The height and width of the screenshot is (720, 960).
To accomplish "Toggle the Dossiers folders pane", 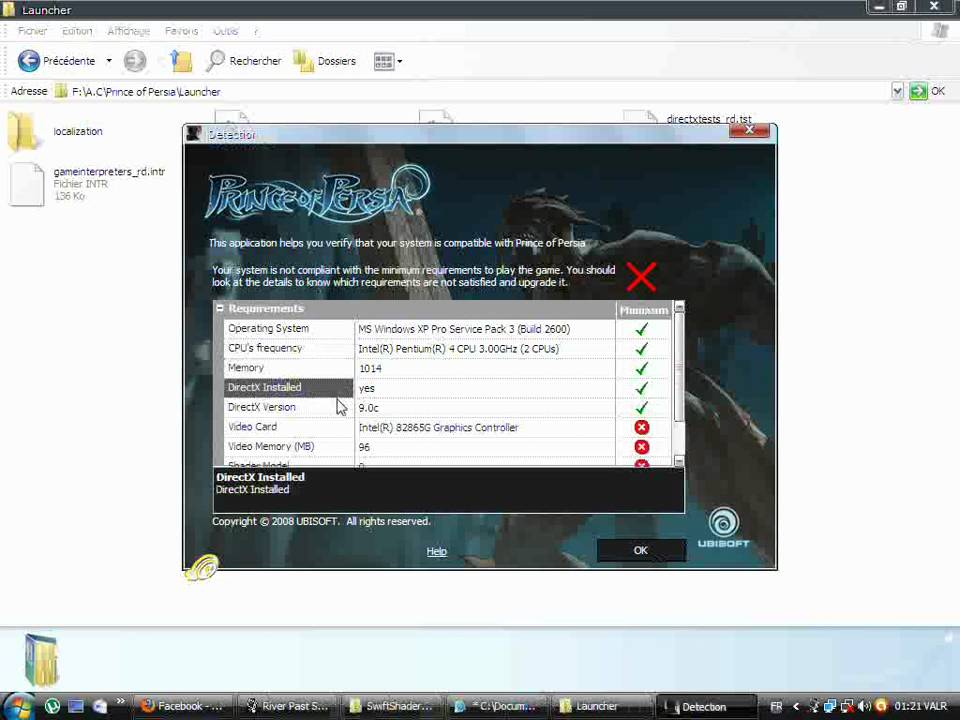I will 324,61.
